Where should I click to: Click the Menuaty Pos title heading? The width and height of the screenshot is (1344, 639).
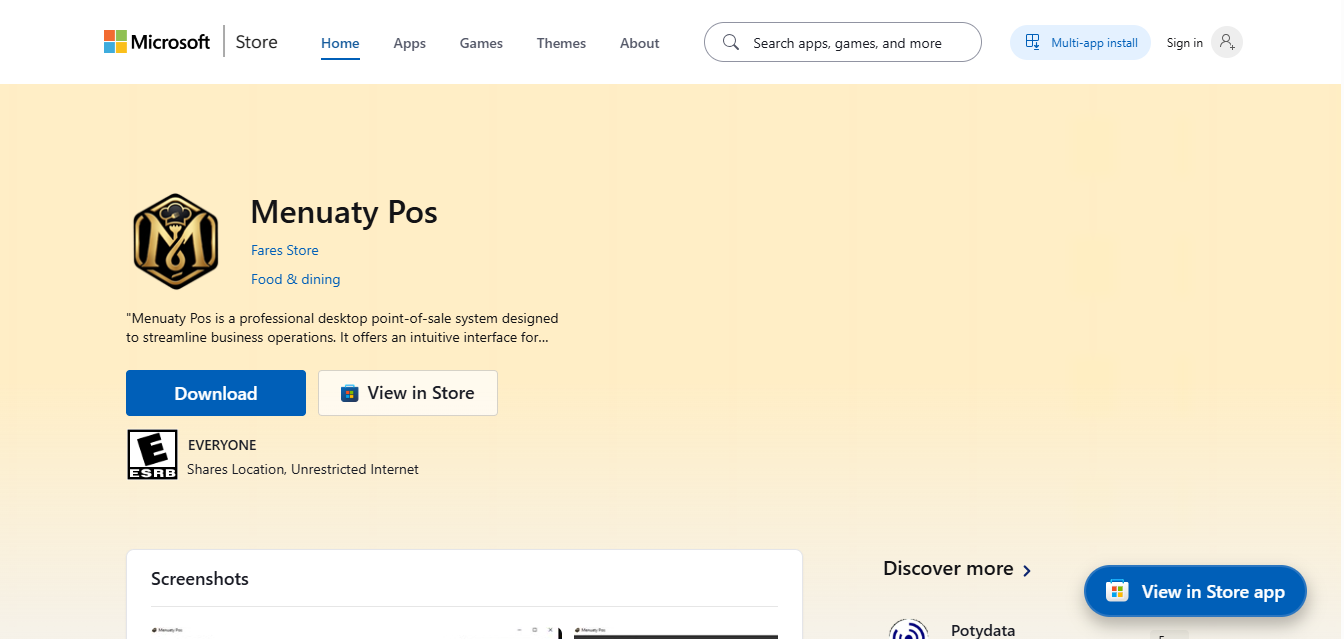click(344, 212)
